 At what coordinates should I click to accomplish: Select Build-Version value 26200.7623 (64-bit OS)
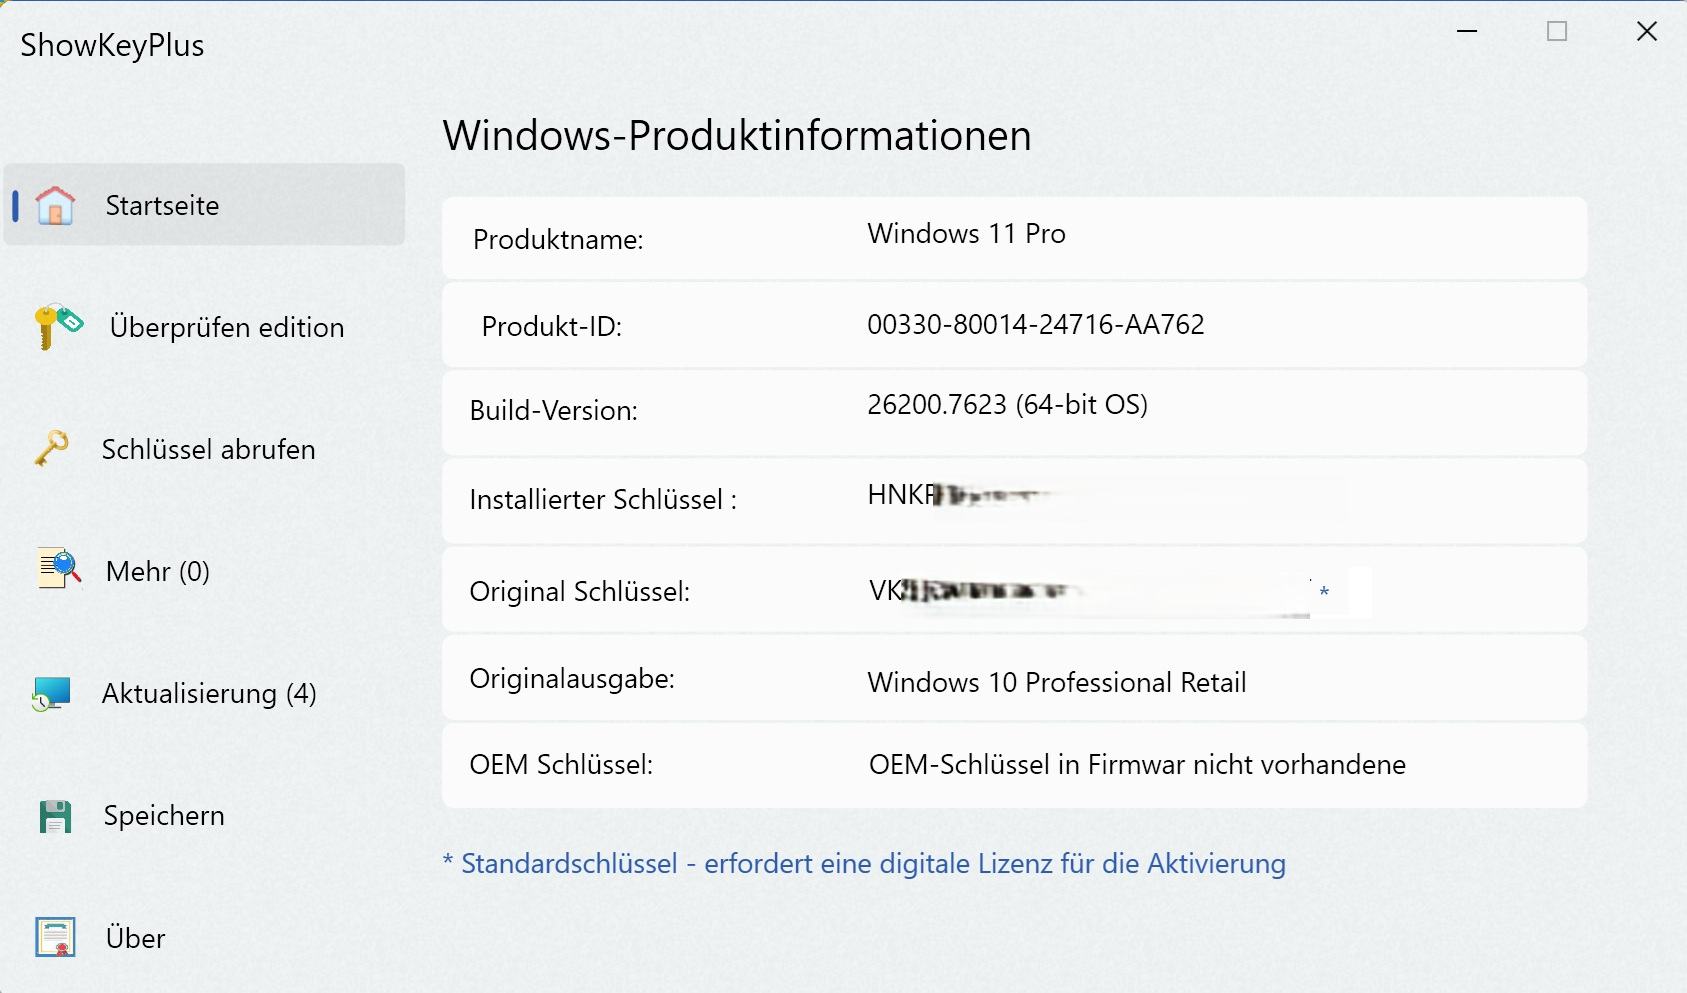(1007, 404)
